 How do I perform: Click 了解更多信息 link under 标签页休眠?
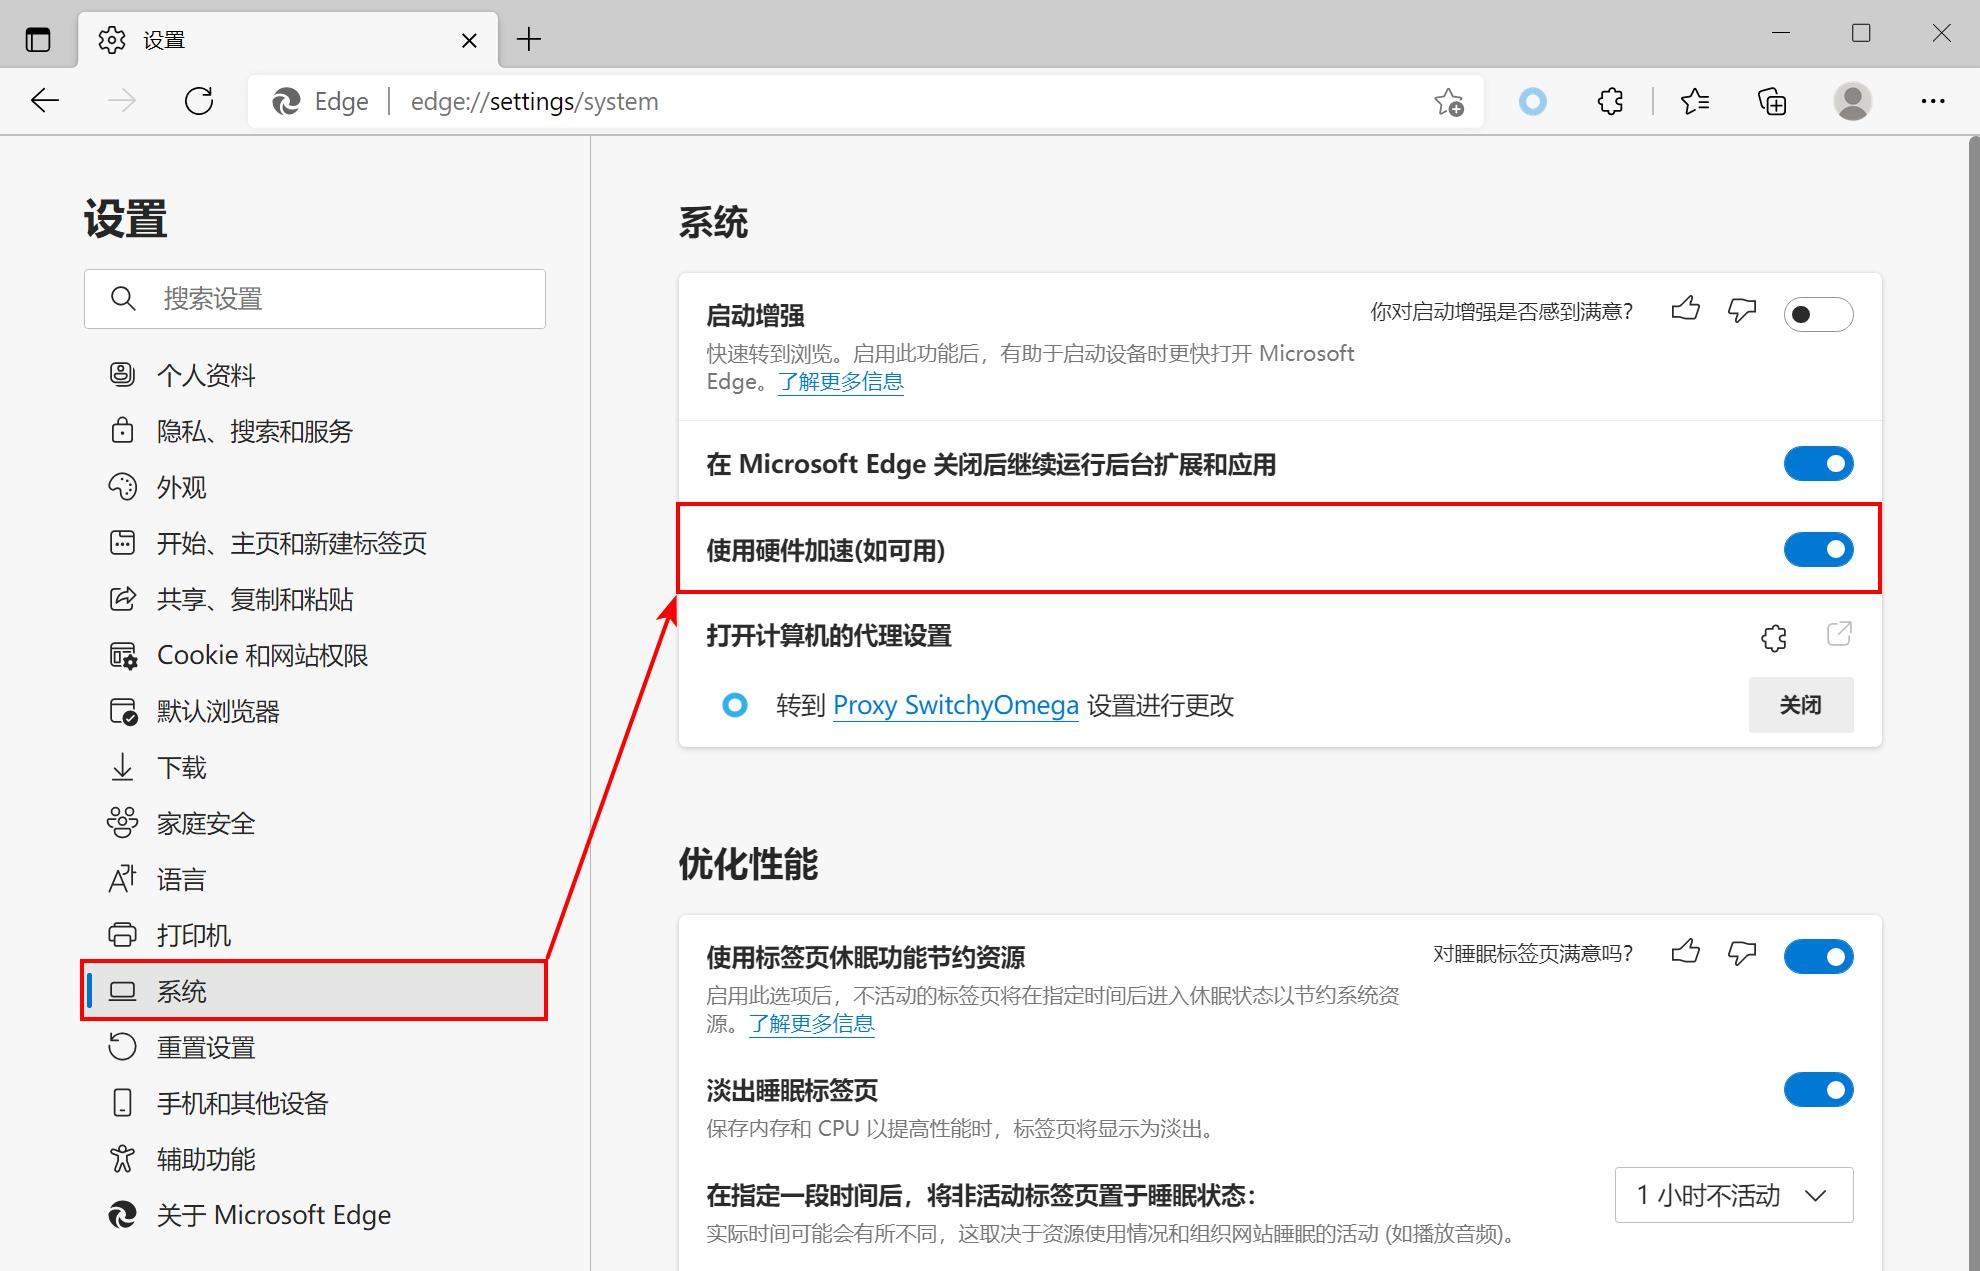coord(812,1024)
